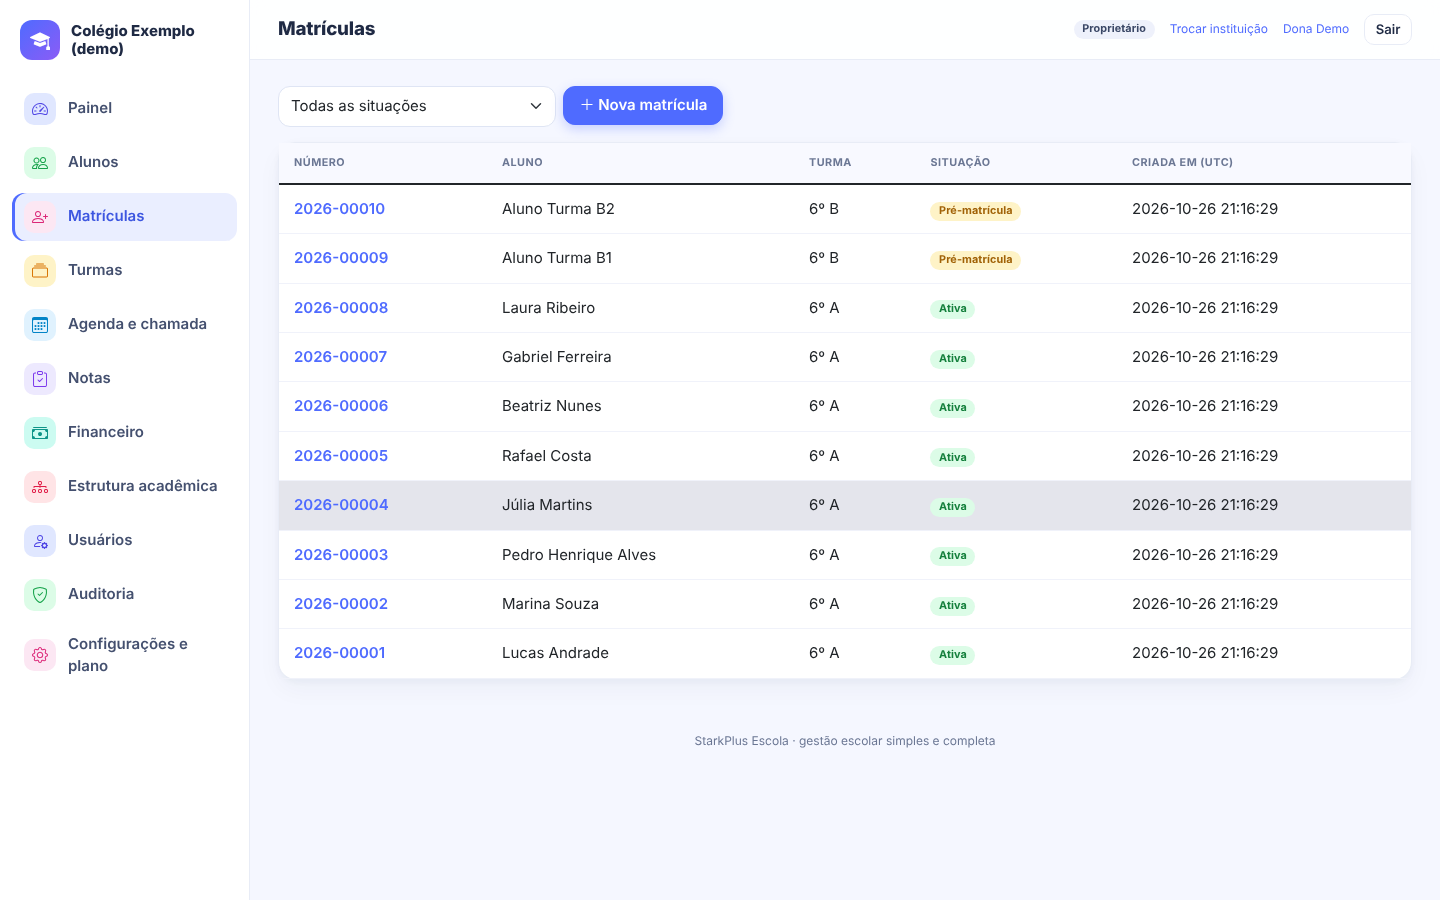Open the Financeiro section
This screenshot has height=900, width=1440.
point(125,432)
